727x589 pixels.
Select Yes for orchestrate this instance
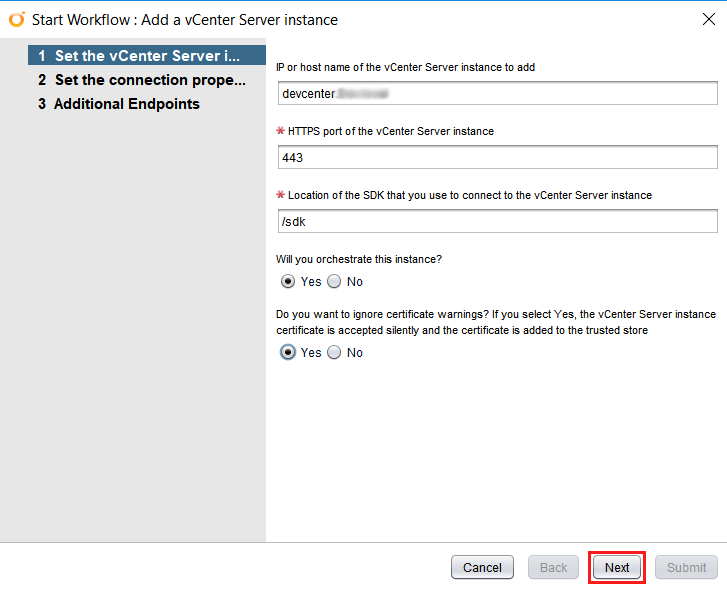tap(288, 282)
